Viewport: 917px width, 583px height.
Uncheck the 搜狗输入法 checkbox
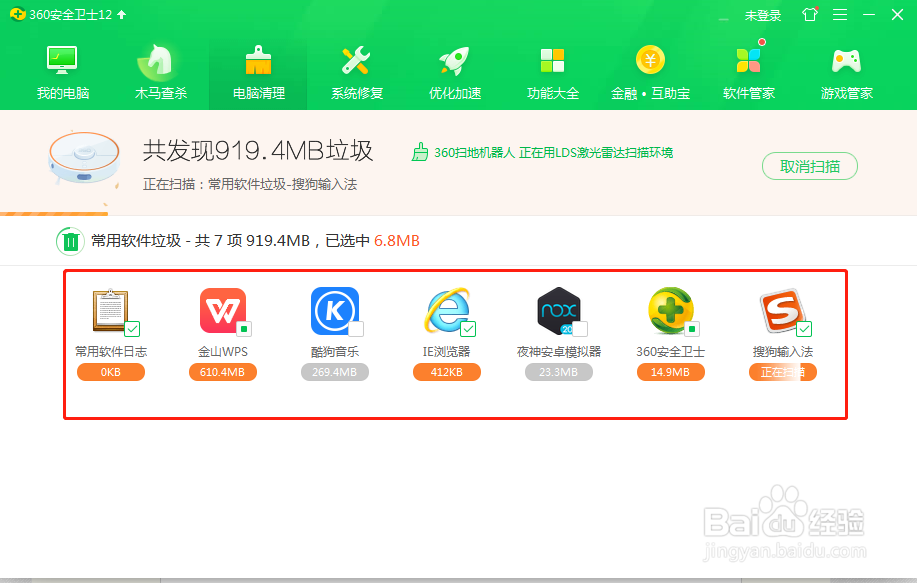click(804, 329)
